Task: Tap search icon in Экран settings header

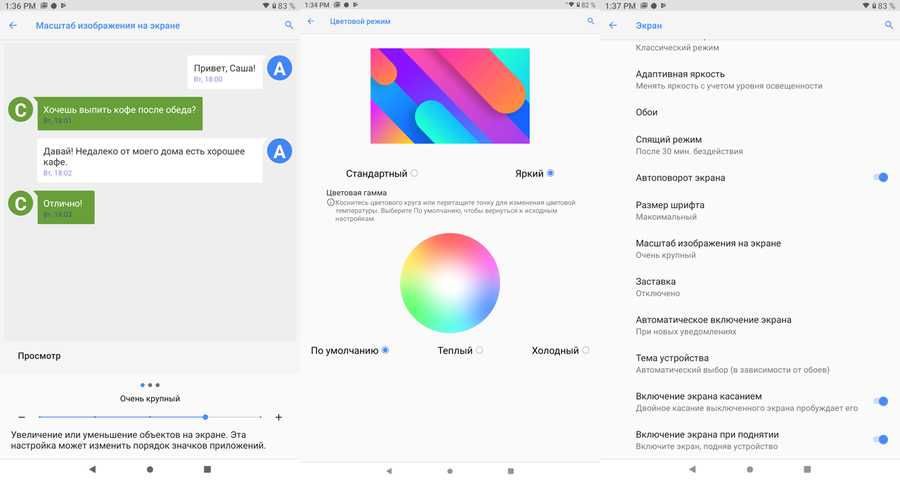Action: click(888, 25)
